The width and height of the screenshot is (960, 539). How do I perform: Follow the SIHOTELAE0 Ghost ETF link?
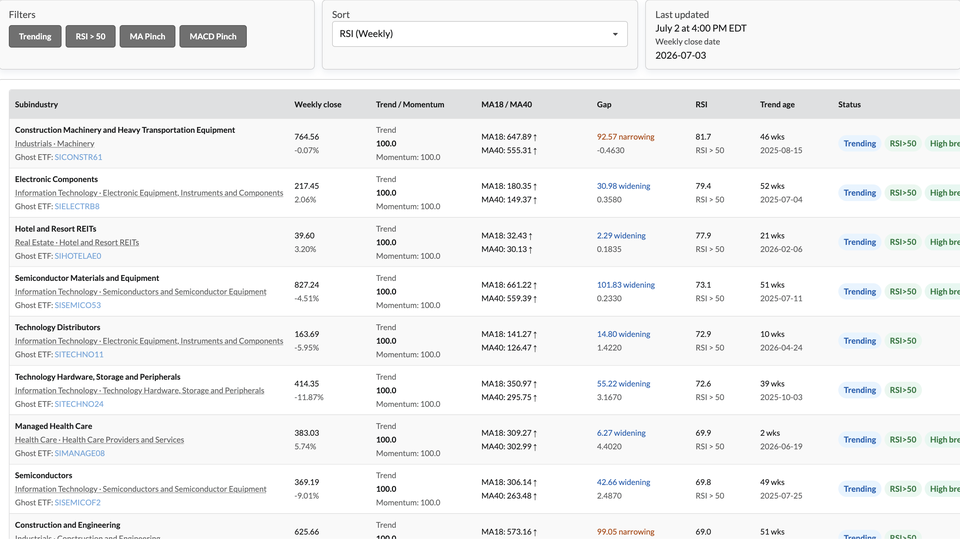(x=78, y=256)
